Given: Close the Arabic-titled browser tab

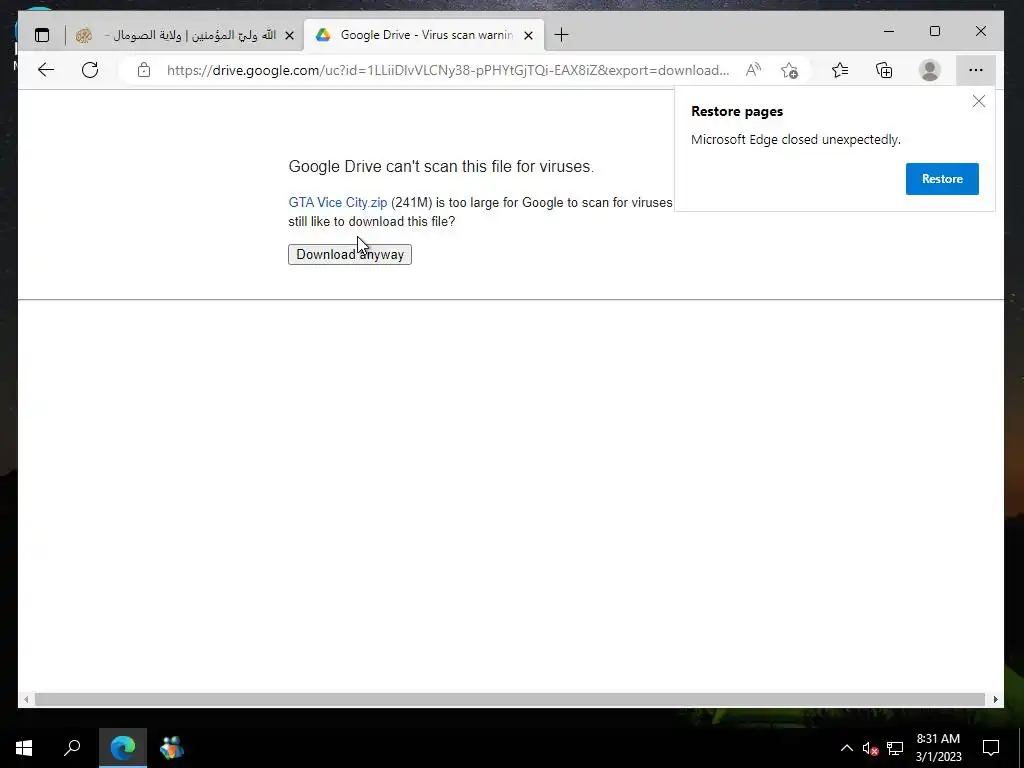Looking at the screenshot, I should pyautogui.click(x=289, y=35).
